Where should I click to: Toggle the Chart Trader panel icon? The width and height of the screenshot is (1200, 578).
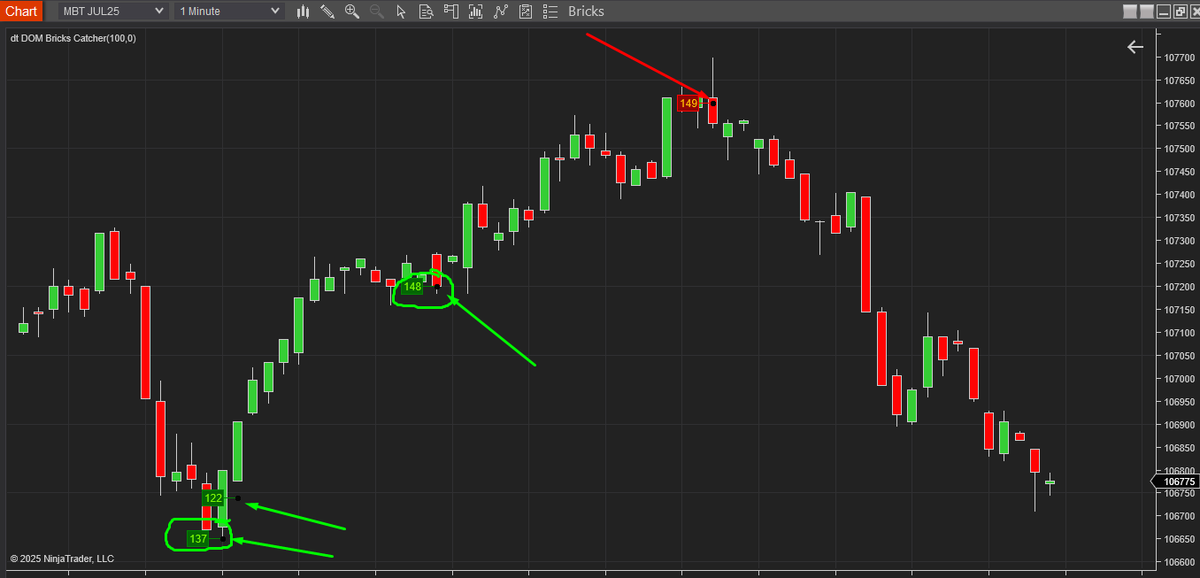[451, 12]
